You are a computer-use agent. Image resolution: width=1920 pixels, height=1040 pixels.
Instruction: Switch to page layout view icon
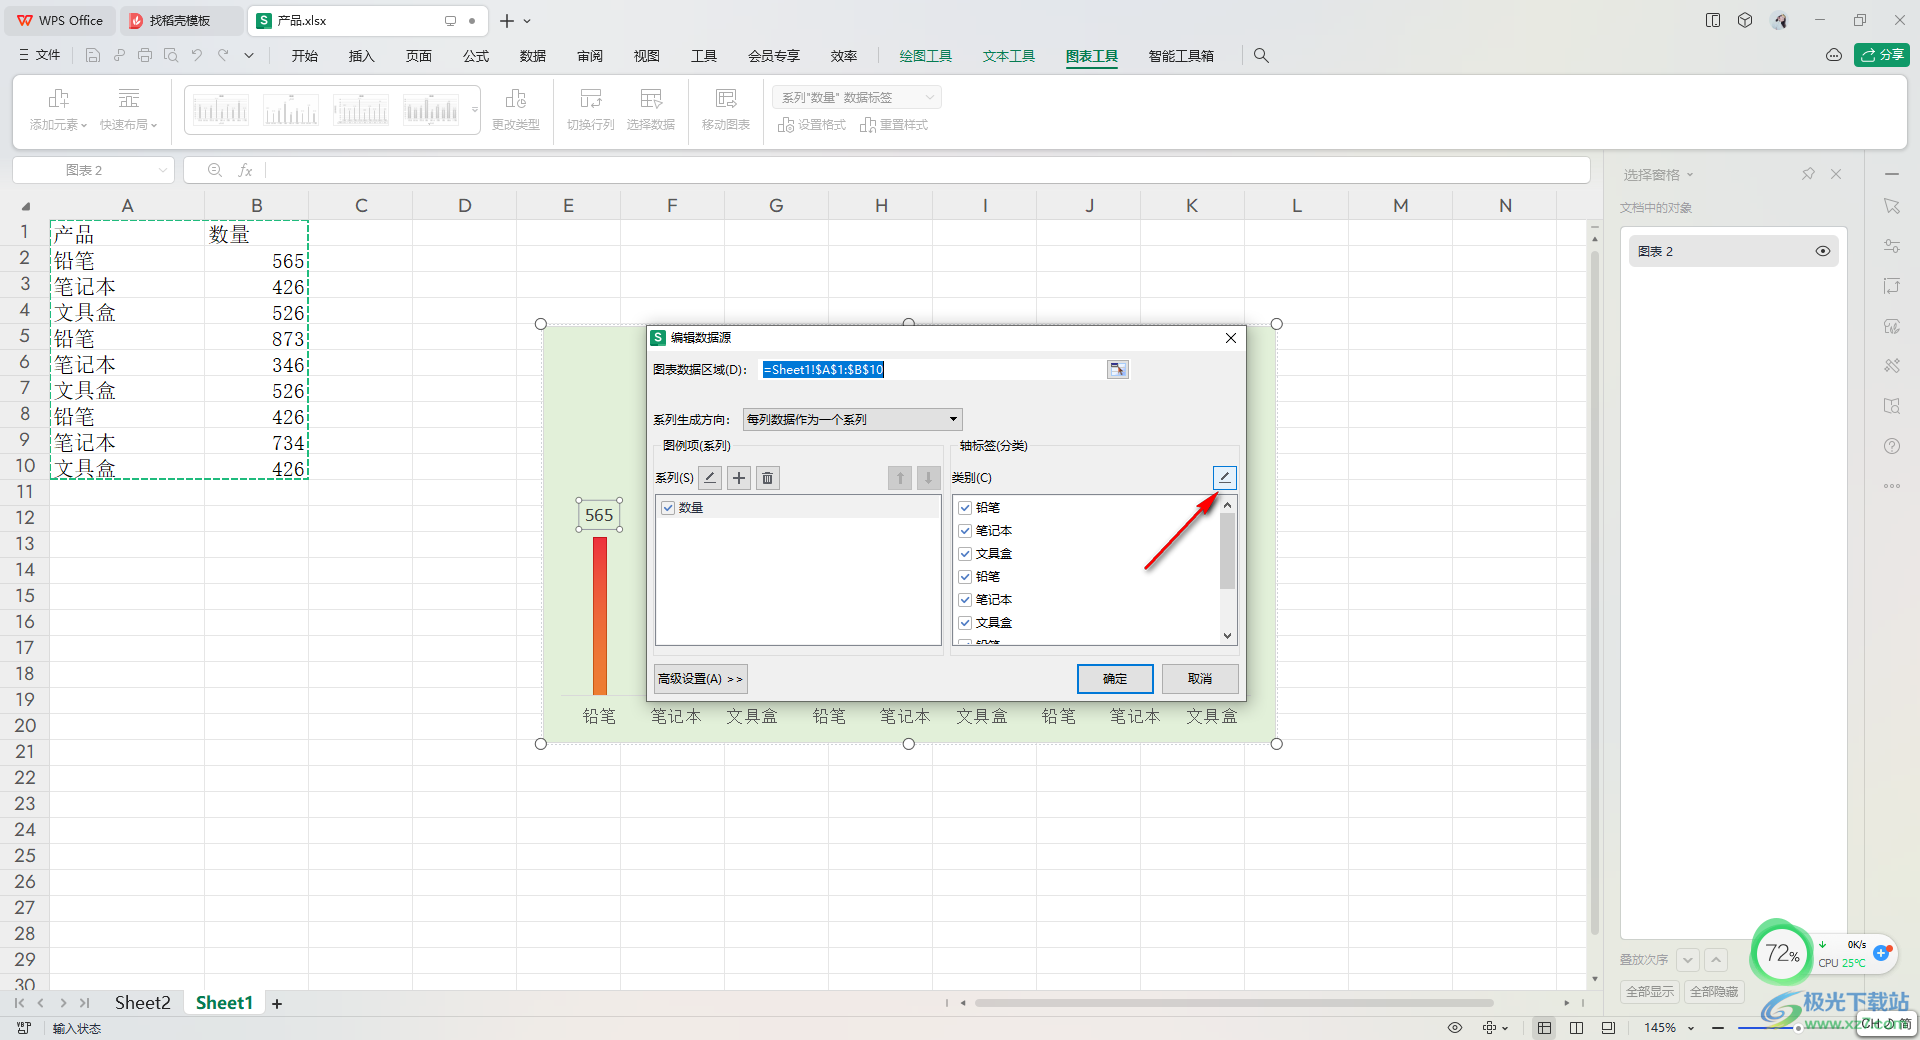coord(1576,1028)
